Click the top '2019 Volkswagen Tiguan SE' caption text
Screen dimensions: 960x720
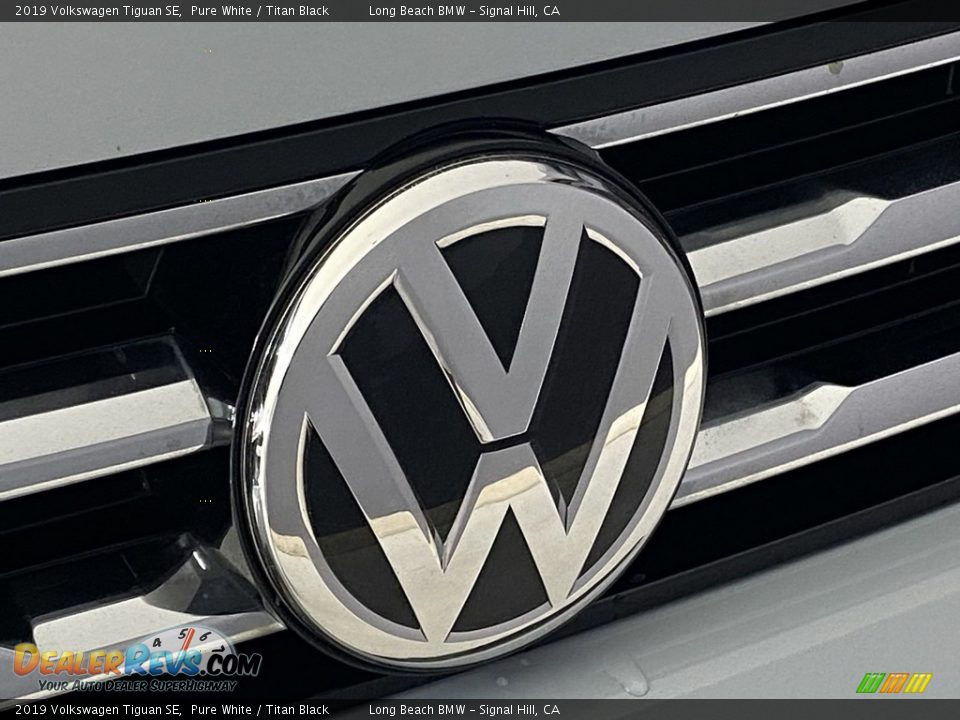pos(98,10)
